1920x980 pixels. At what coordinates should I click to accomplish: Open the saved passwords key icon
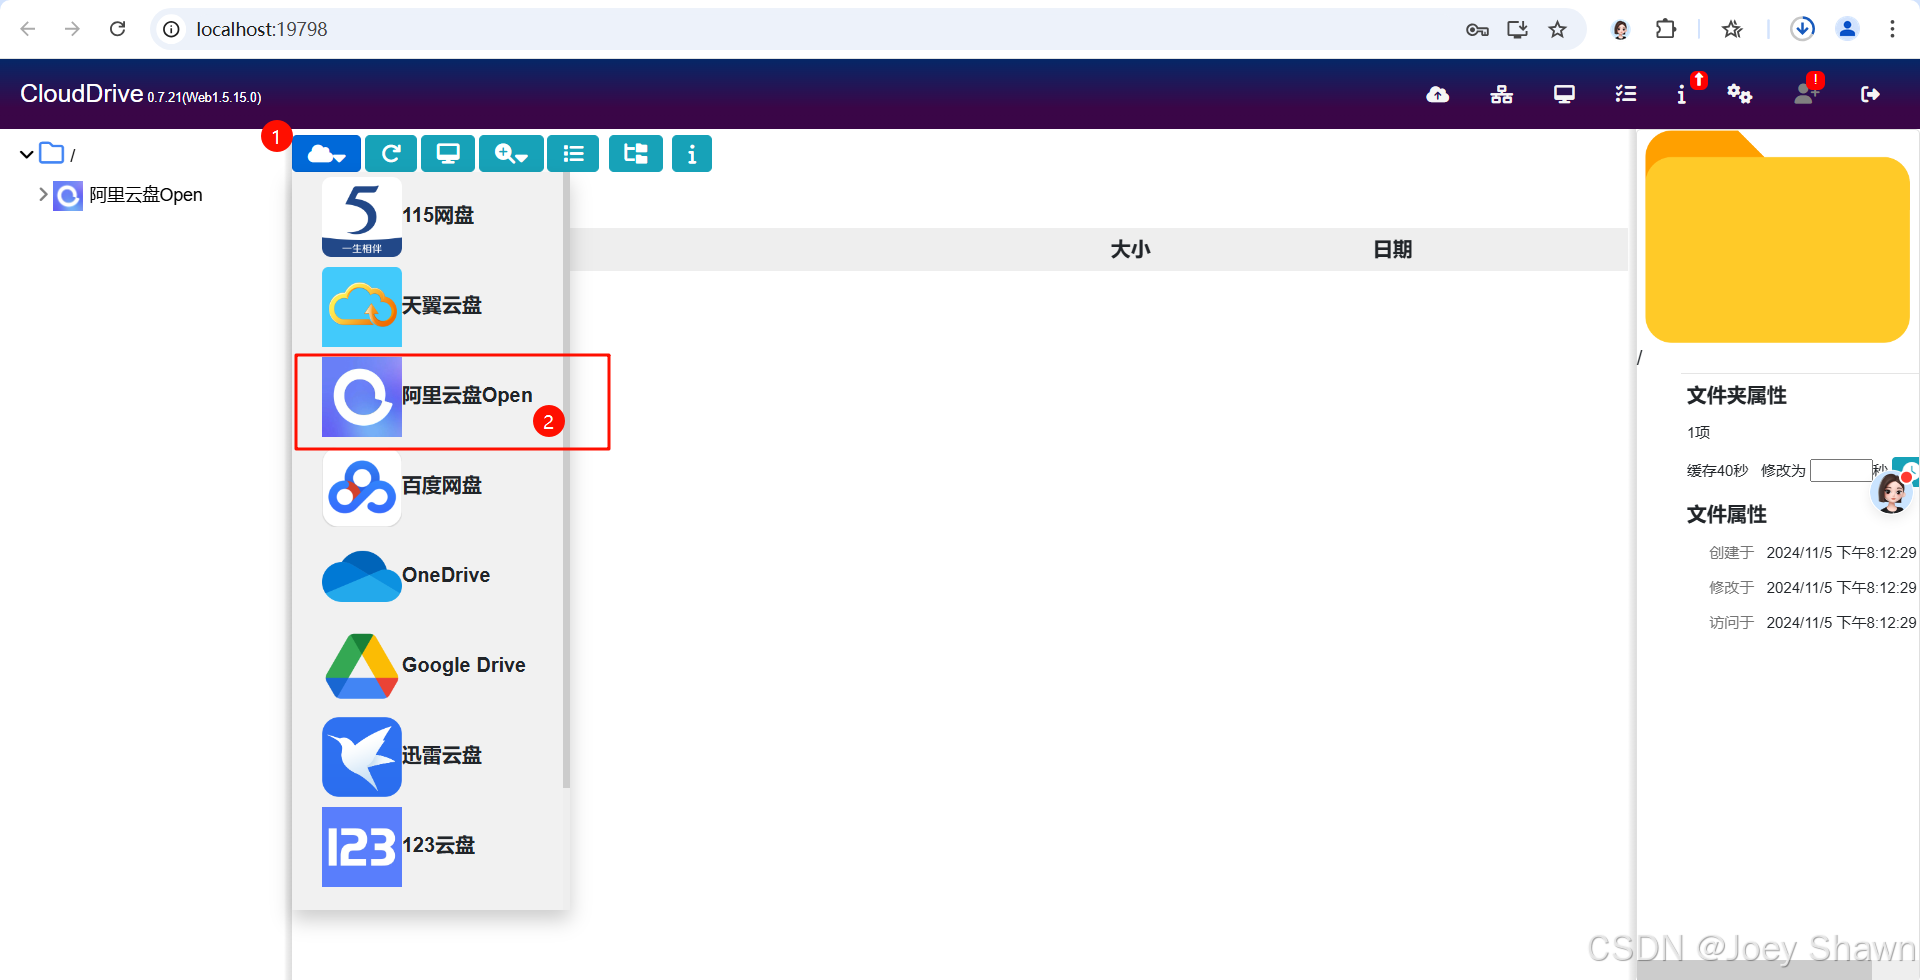1477,29
